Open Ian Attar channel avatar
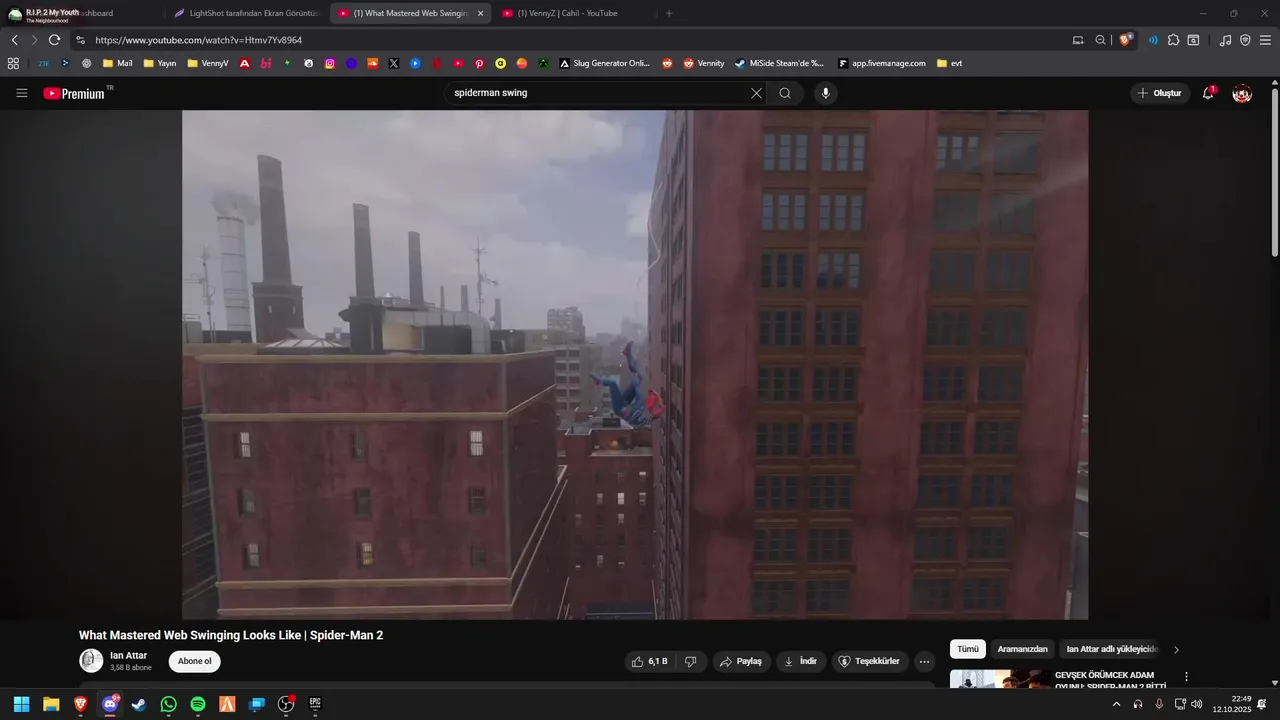1280x720 pixels. pos(91,661)
